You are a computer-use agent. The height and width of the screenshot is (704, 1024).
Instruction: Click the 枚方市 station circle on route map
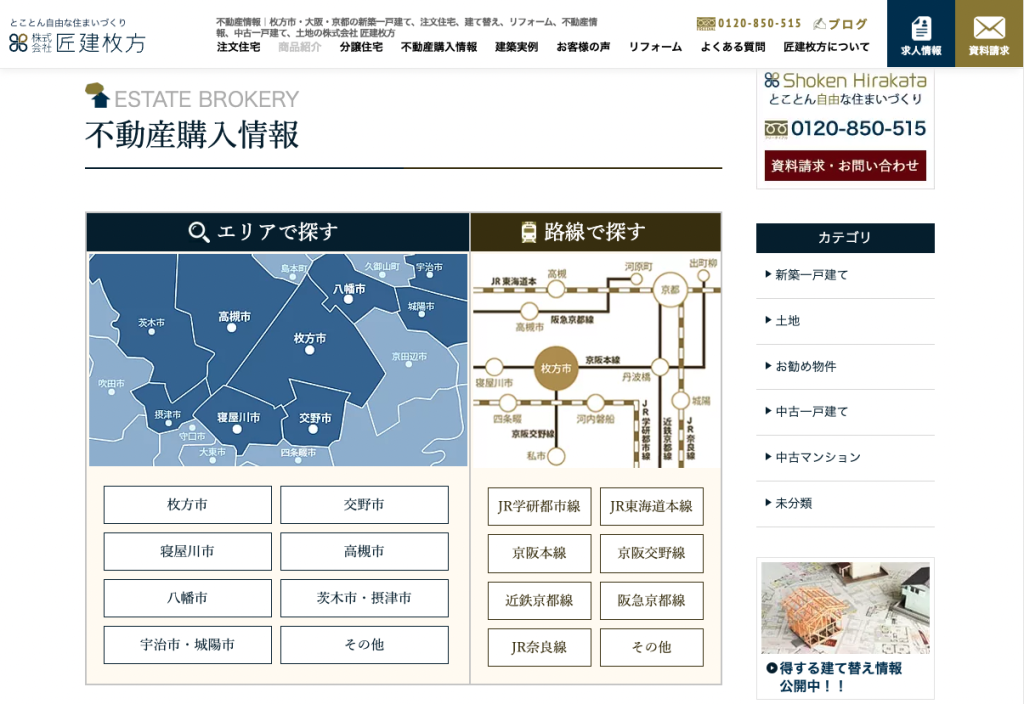click(x=556, y=368)
